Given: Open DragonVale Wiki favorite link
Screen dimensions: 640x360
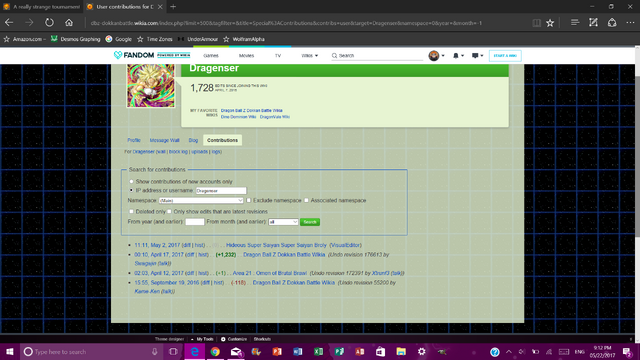Looking at the screenshot, I should point(275,117).
